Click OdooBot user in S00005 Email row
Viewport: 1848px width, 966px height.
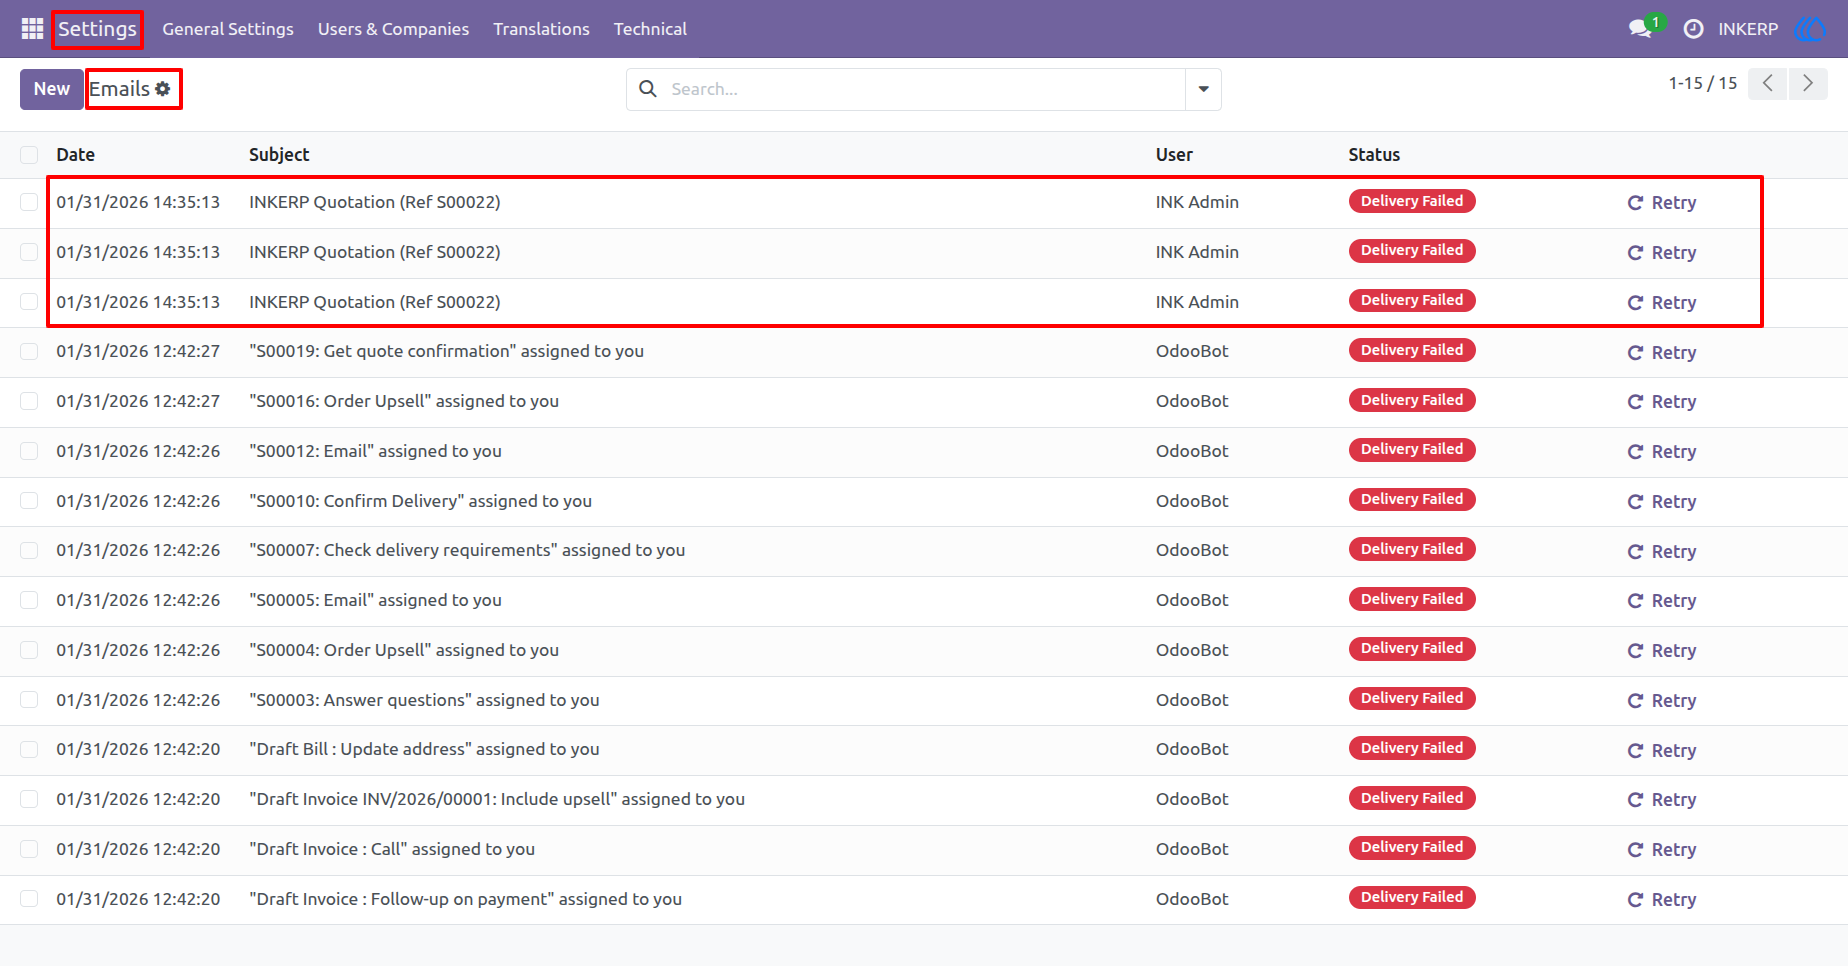click(1192, 600)
